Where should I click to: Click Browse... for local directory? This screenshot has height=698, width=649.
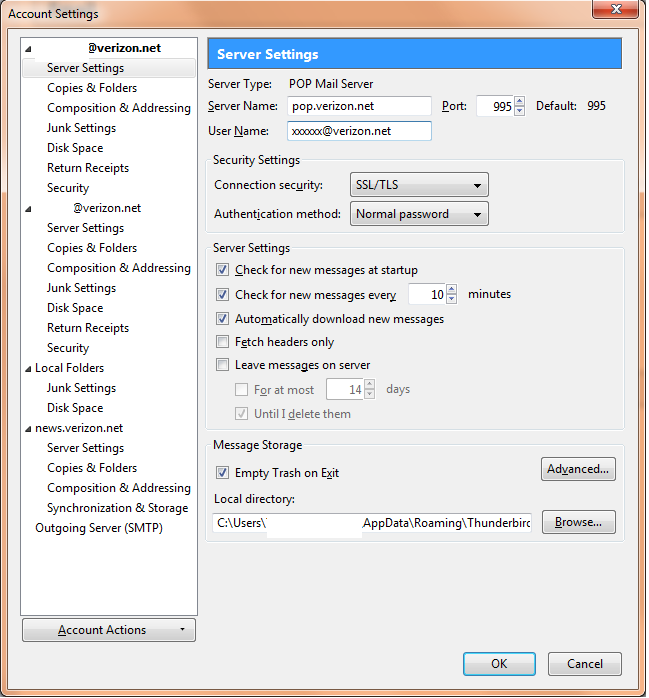(578, 522)
